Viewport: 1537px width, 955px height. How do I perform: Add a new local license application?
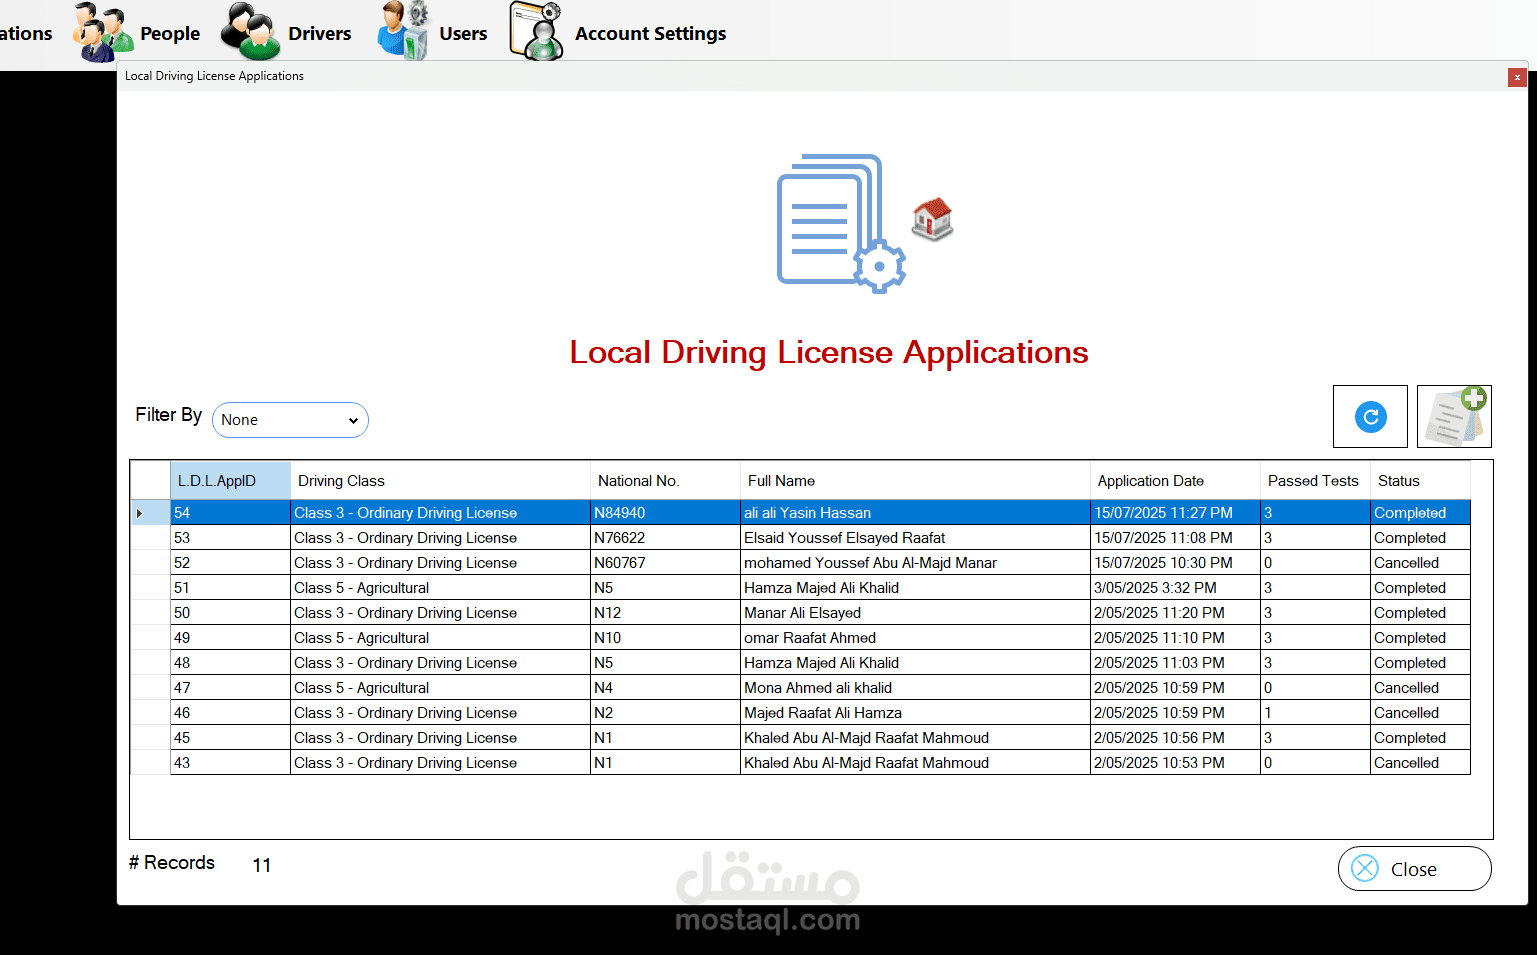(x=1454, y=417)
